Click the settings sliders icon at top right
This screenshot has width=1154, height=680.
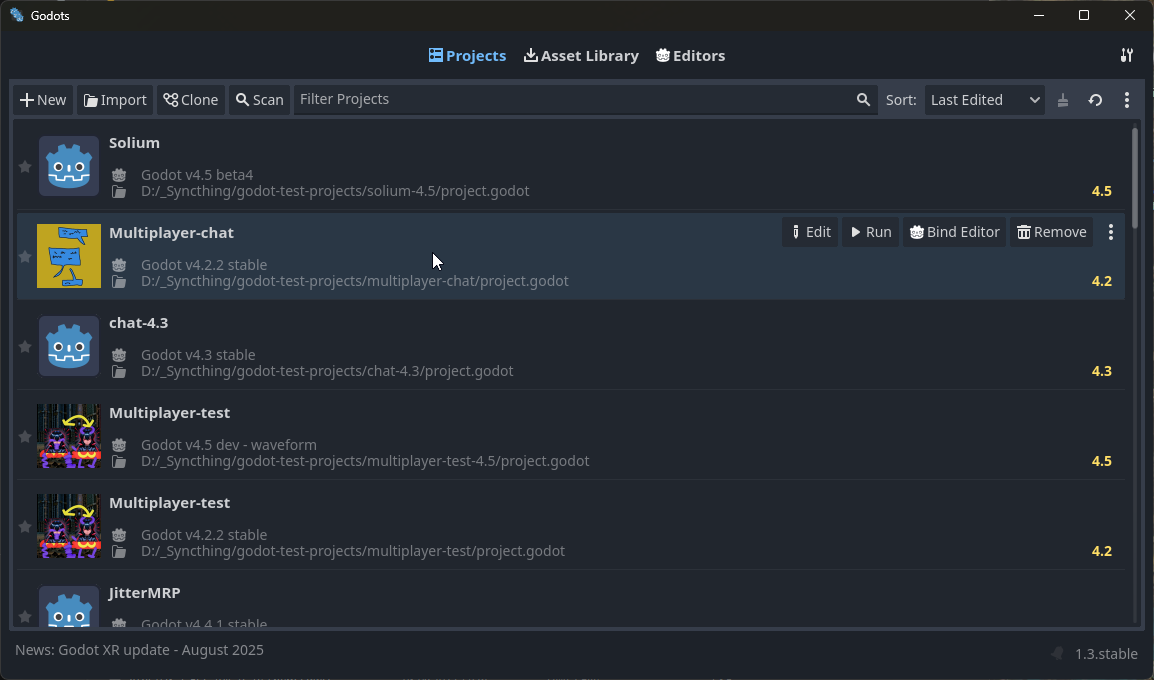1127,56
